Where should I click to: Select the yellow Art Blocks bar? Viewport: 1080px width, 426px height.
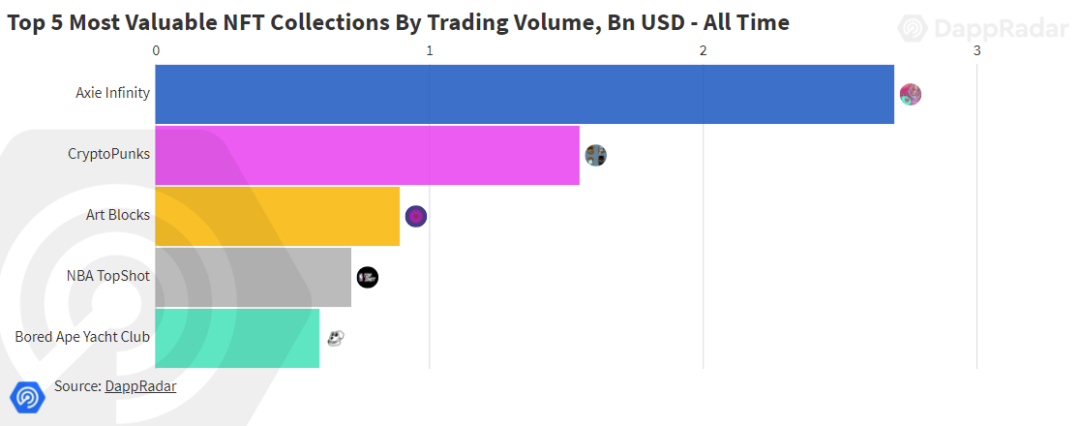tap(278, 216)
